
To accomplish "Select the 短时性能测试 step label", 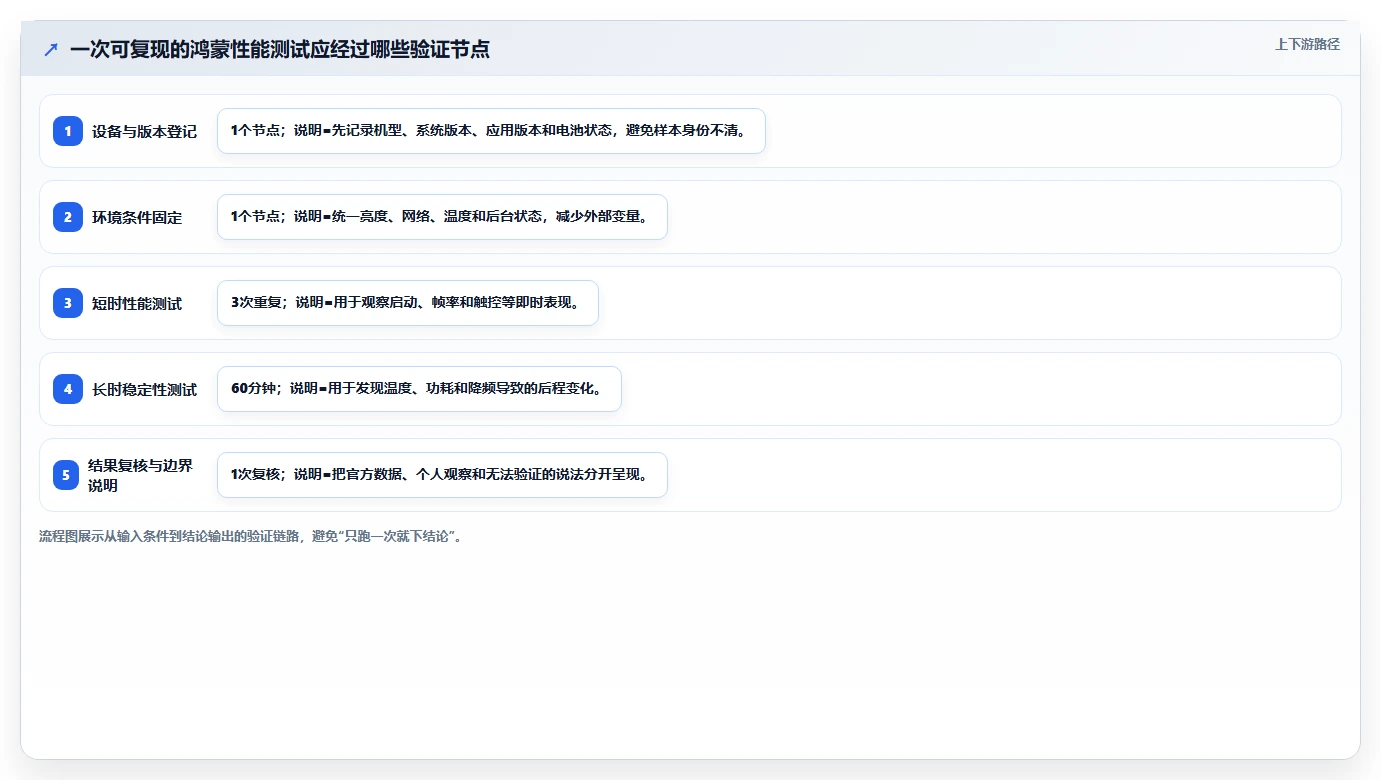I will pos(137,303).
